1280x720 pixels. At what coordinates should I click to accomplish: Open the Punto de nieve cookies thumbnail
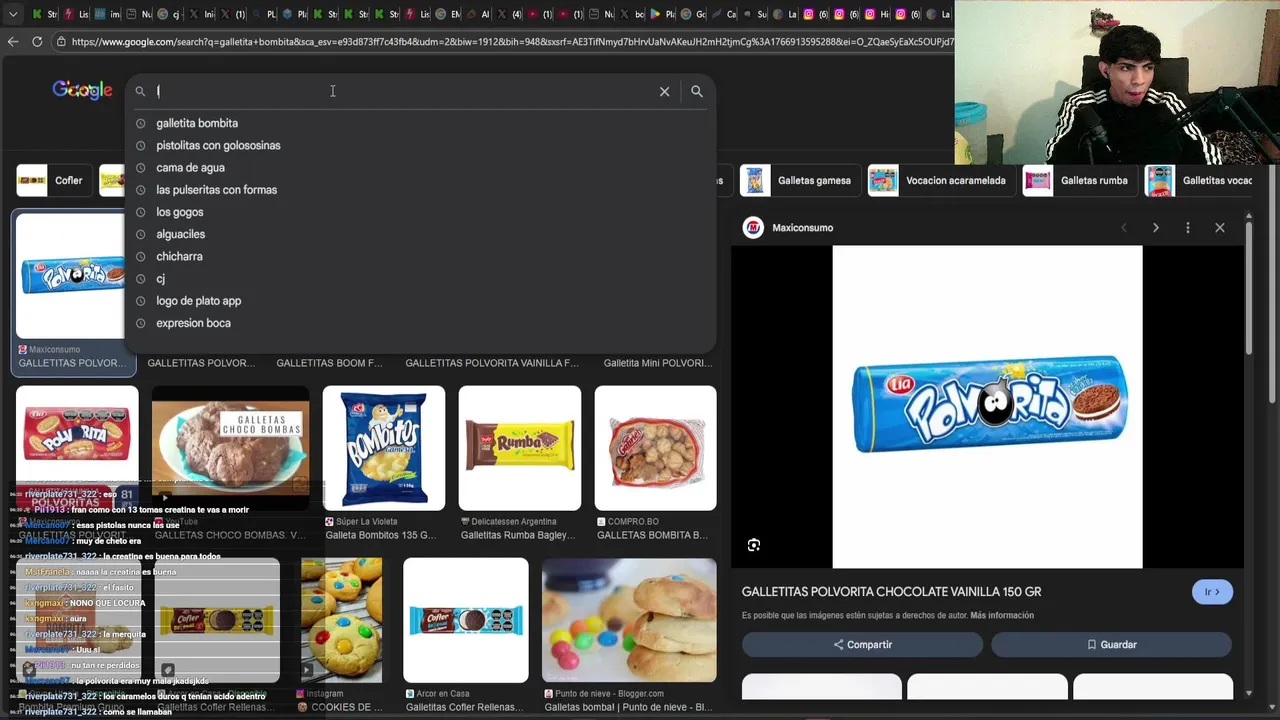click(x=629, y=620)
